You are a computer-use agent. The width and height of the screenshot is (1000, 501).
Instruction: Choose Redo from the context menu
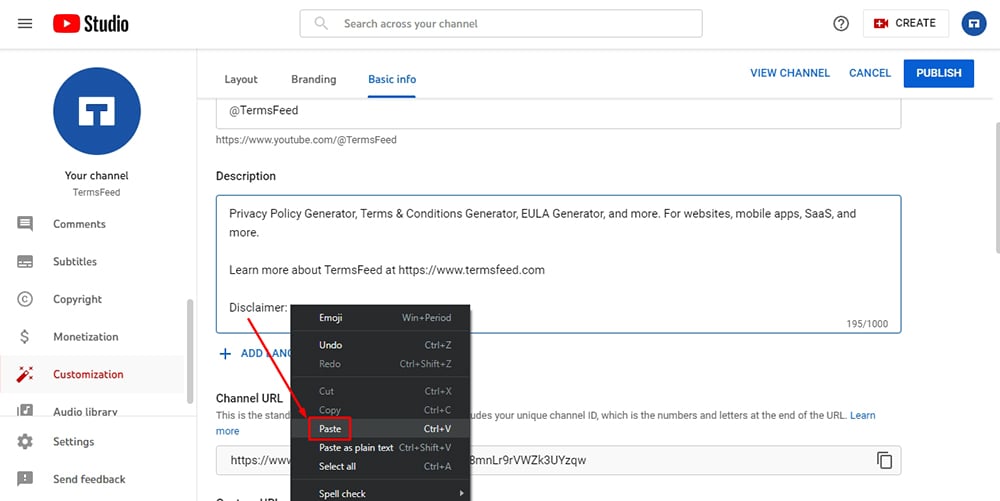click(380, 364)
